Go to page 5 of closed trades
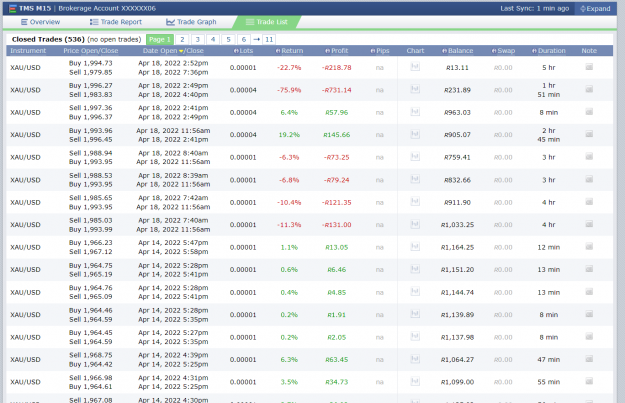Screen dimensions: 625x403 pos(228,39)
